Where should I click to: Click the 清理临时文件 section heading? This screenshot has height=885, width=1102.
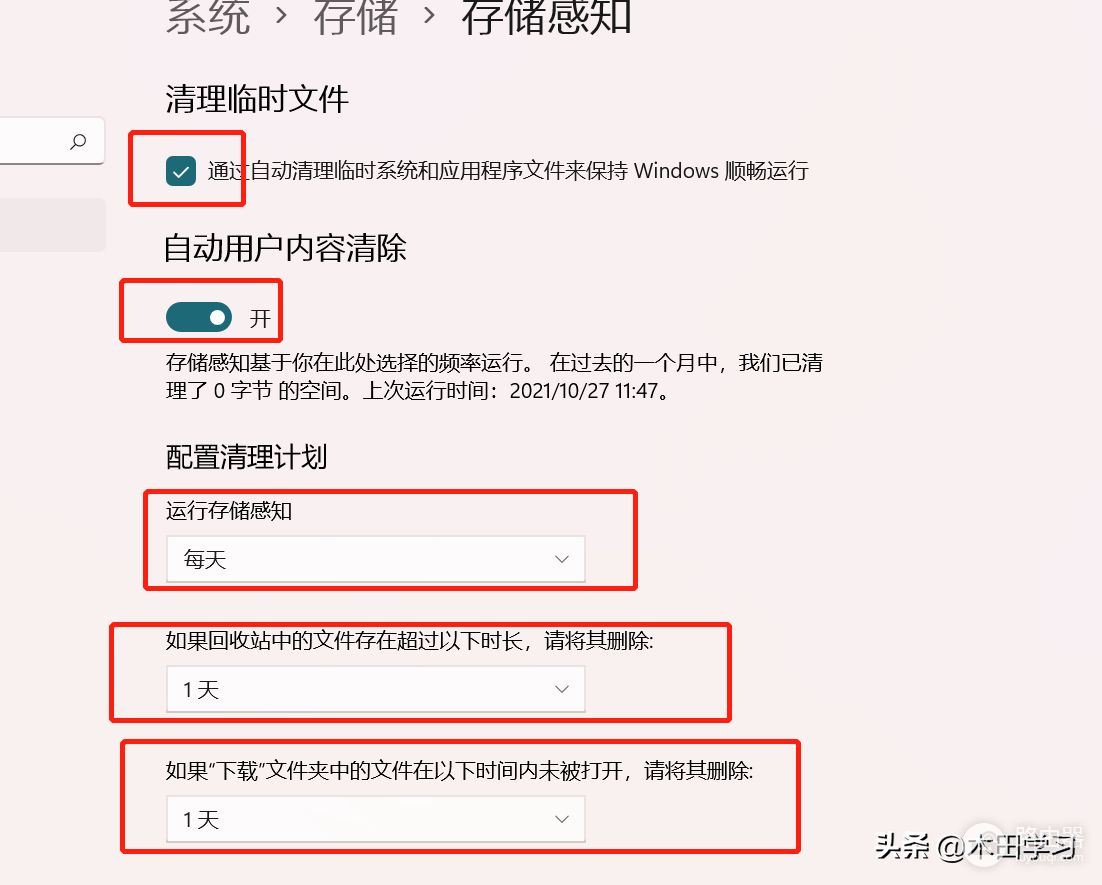click(x=257, y=98)
